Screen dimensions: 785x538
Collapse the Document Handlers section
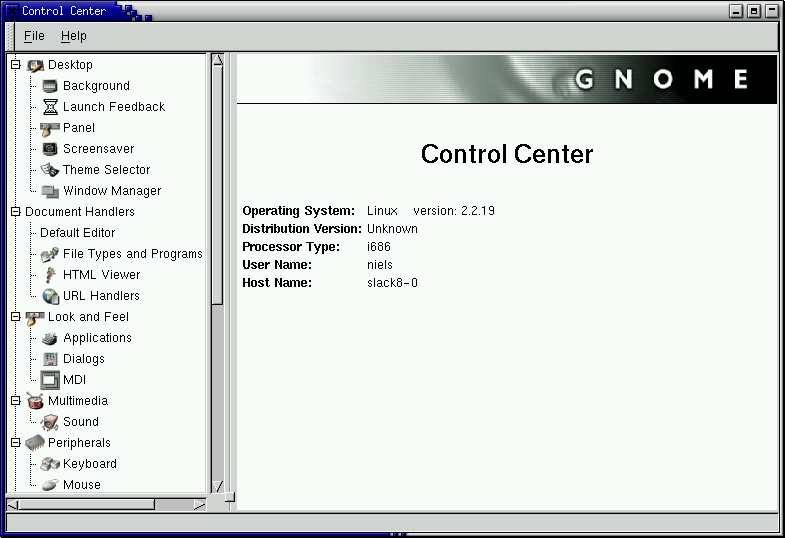pos(15,212)
